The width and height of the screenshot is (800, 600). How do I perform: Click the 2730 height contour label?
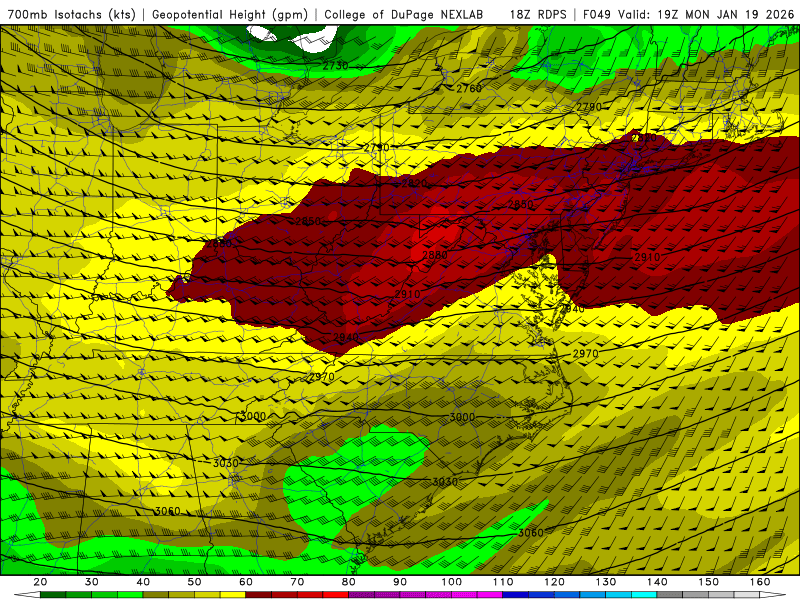click(x=335, y=65)
